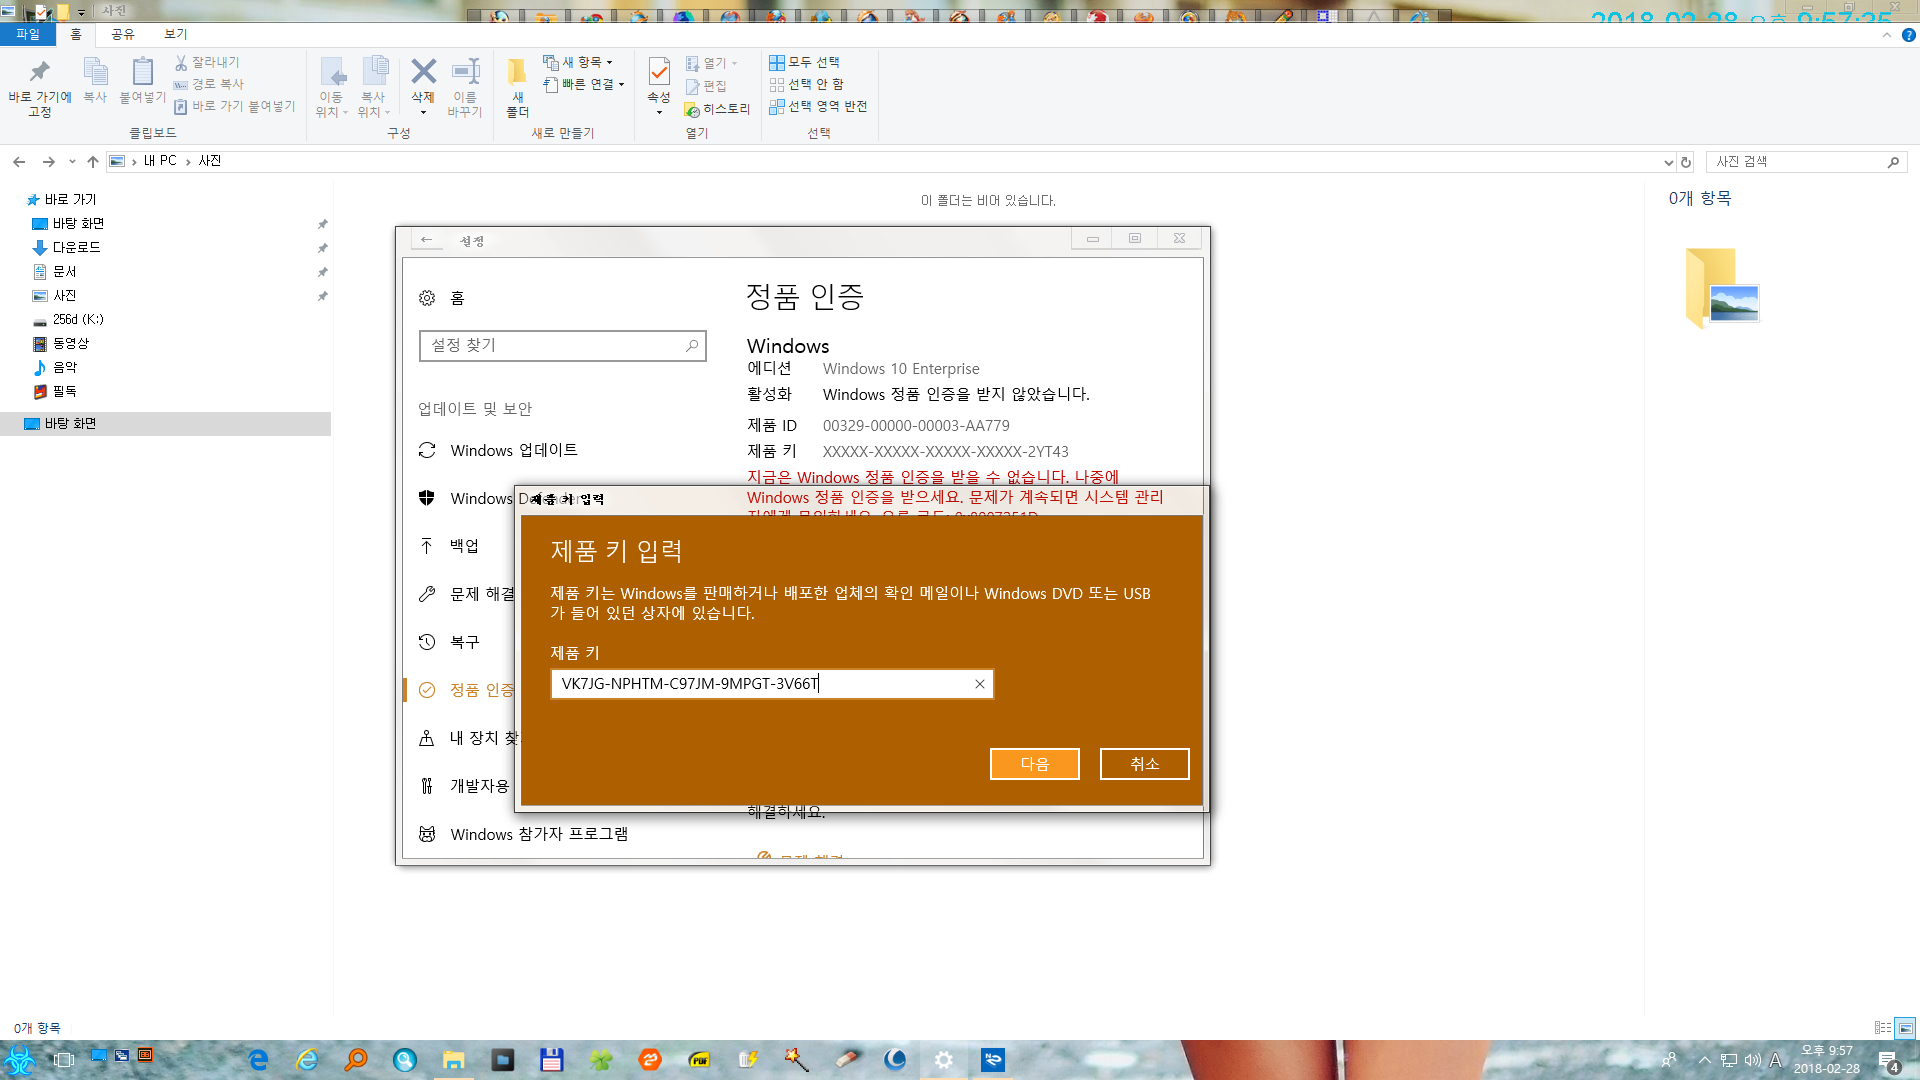Select Music (음악) in navigation pane
The image size is (1920, 1080).
click(55, 368)
